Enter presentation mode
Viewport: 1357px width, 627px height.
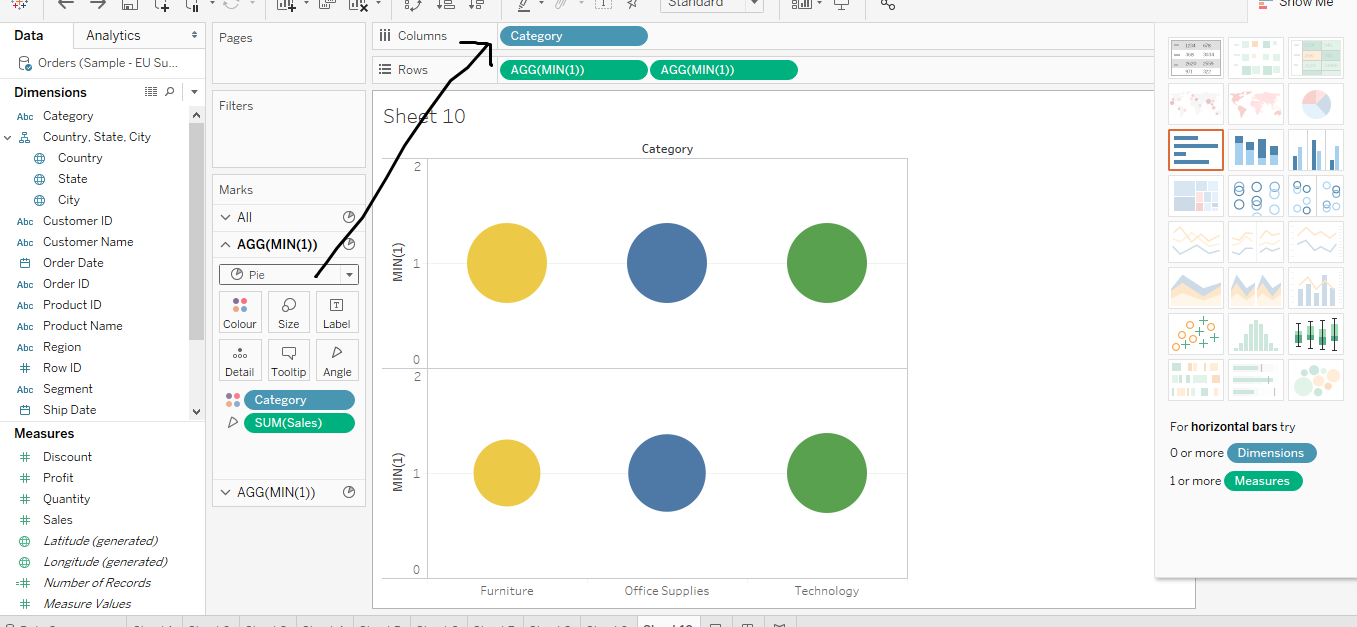pos(841,6)
